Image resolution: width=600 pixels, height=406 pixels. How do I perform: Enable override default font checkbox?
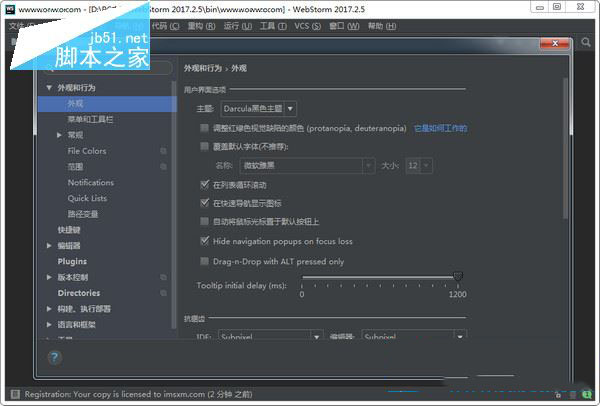click(x=205, y=146)
